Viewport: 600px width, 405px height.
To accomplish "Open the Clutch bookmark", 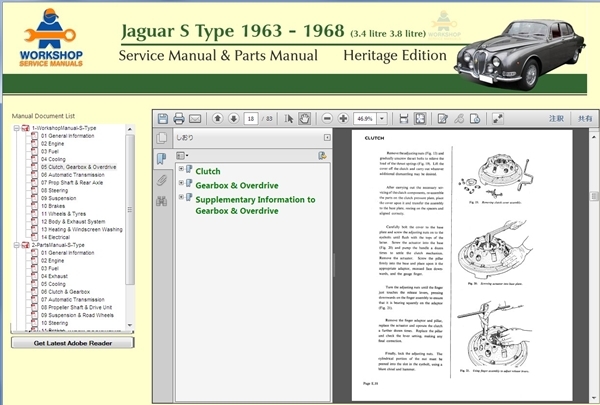I will click(208, 171).
